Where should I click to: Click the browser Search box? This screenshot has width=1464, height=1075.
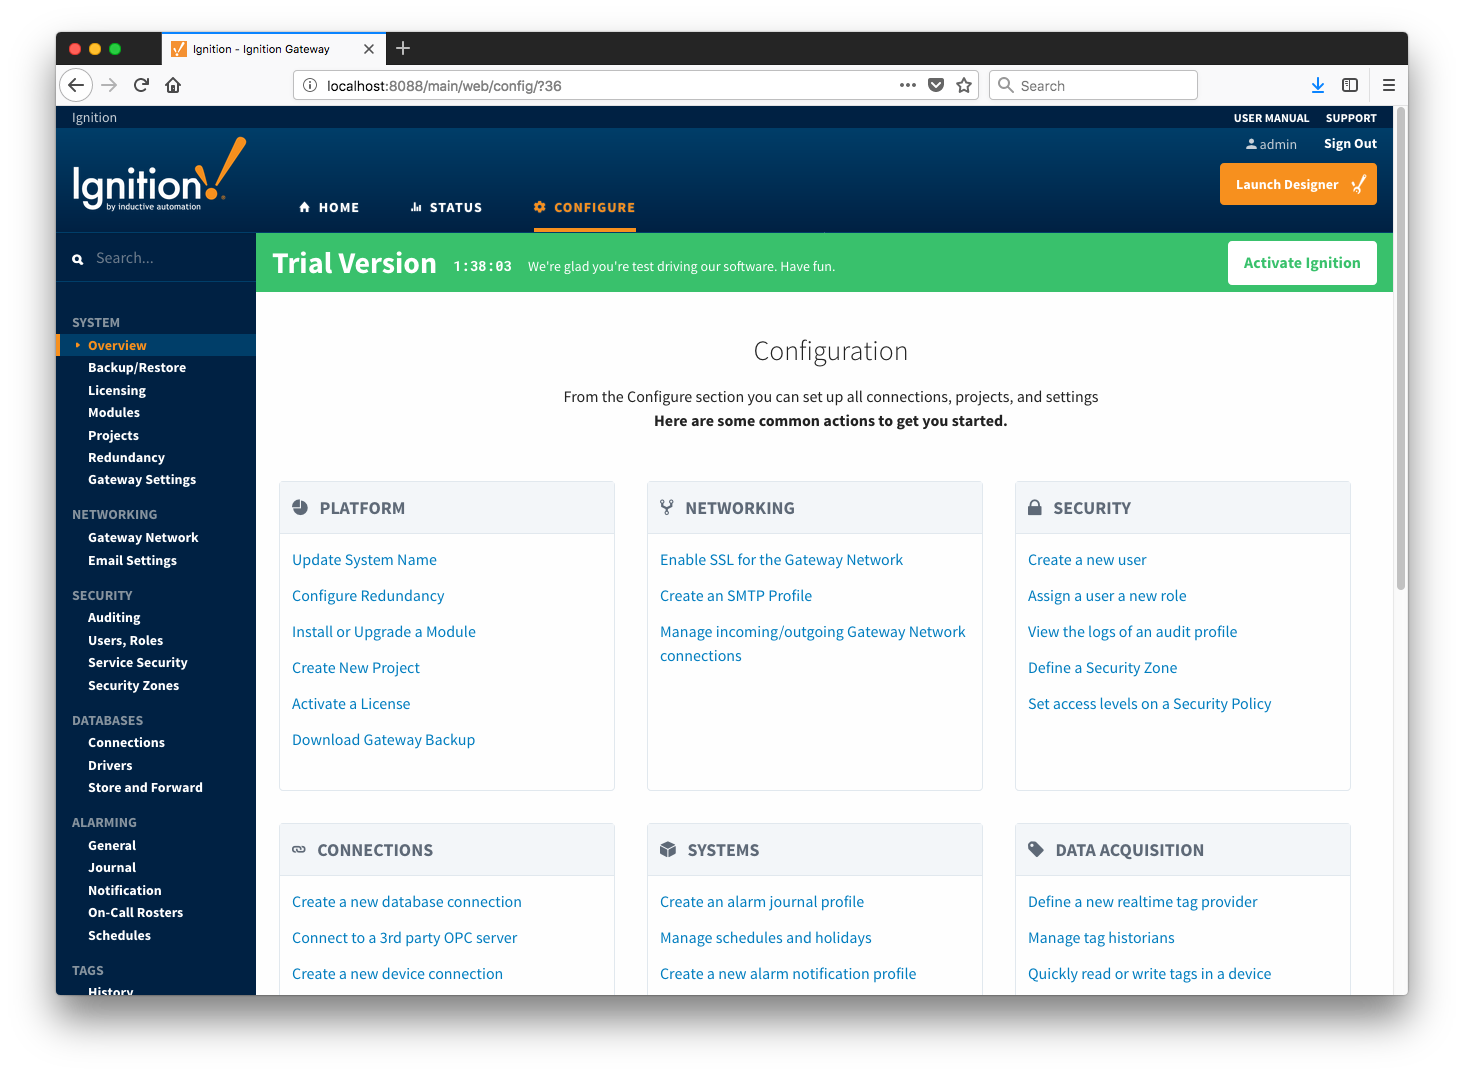[1093, 85]
